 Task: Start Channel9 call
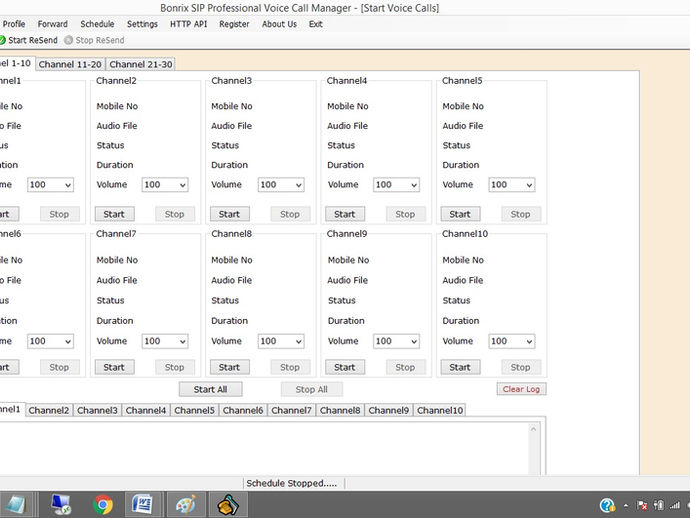[x=345, y=367]
